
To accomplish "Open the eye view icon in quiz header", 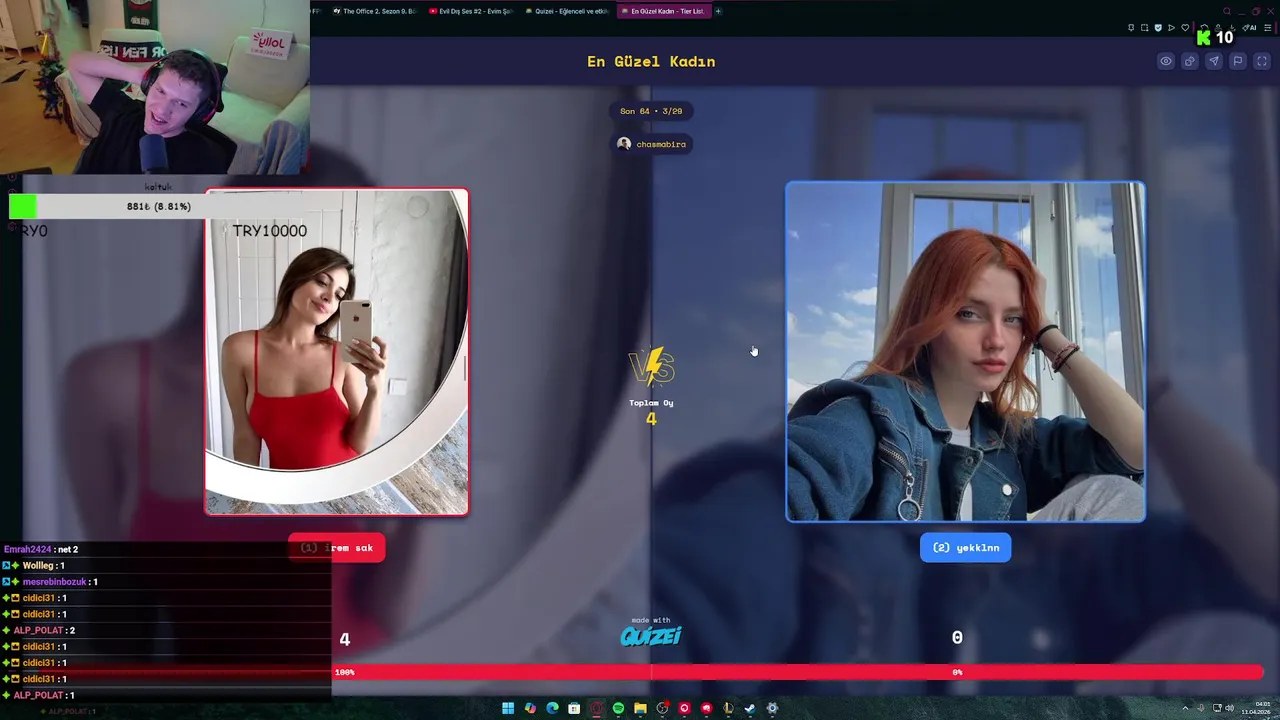I will coord(1166,61).
